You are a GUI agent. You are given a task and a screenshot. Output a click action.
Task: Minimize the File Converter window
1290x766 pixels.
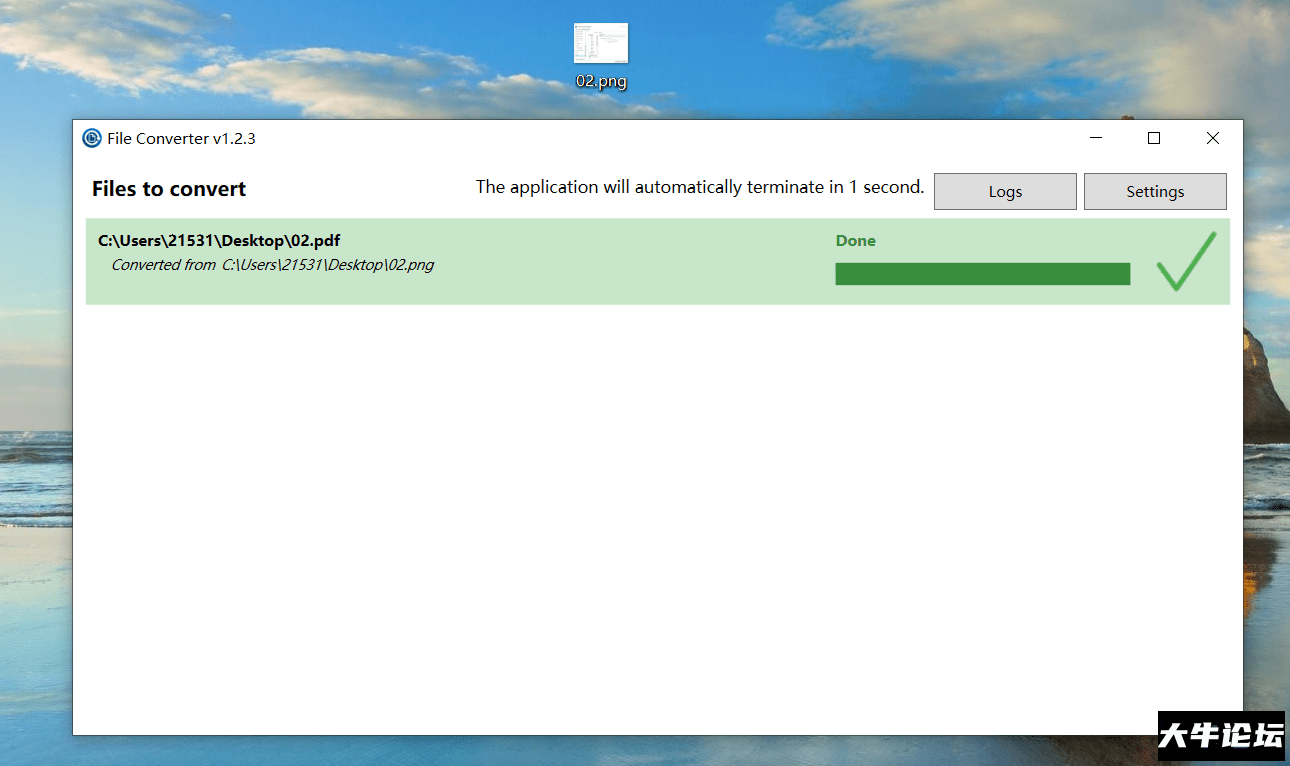(x=1097, y=138)
